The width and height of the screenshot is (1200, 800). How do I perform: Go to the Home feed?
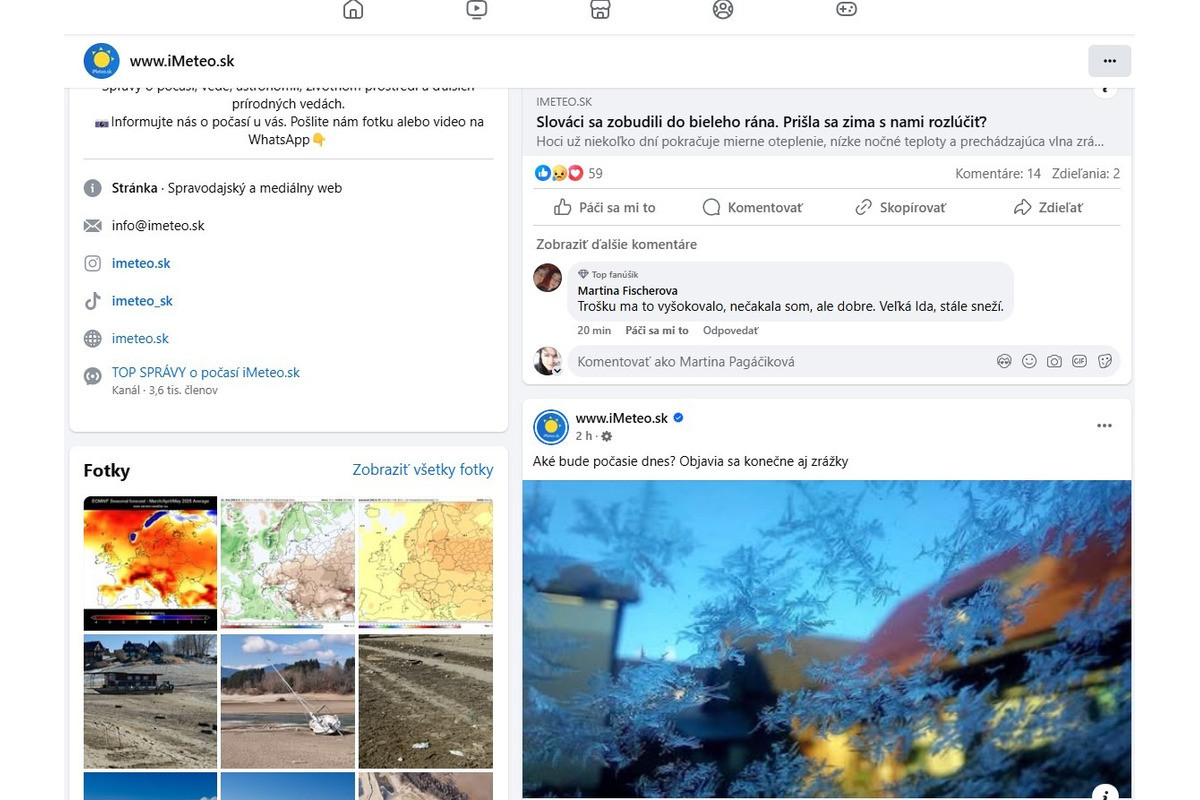[352, 11]
